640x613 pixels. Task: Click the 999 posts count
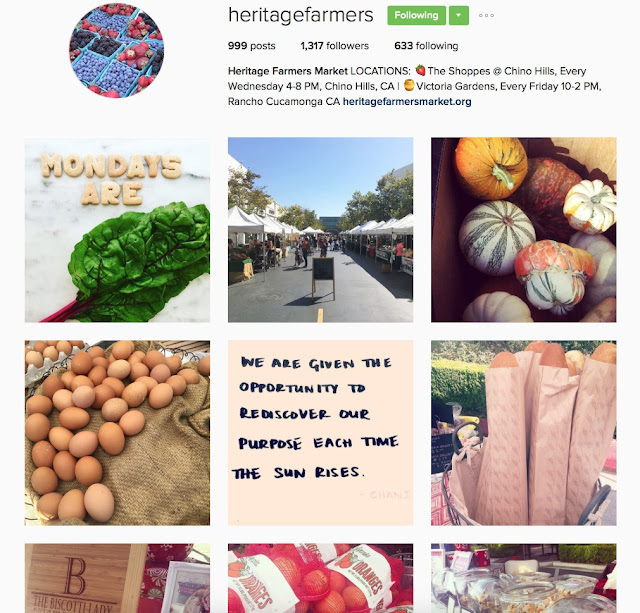(251, 46)
